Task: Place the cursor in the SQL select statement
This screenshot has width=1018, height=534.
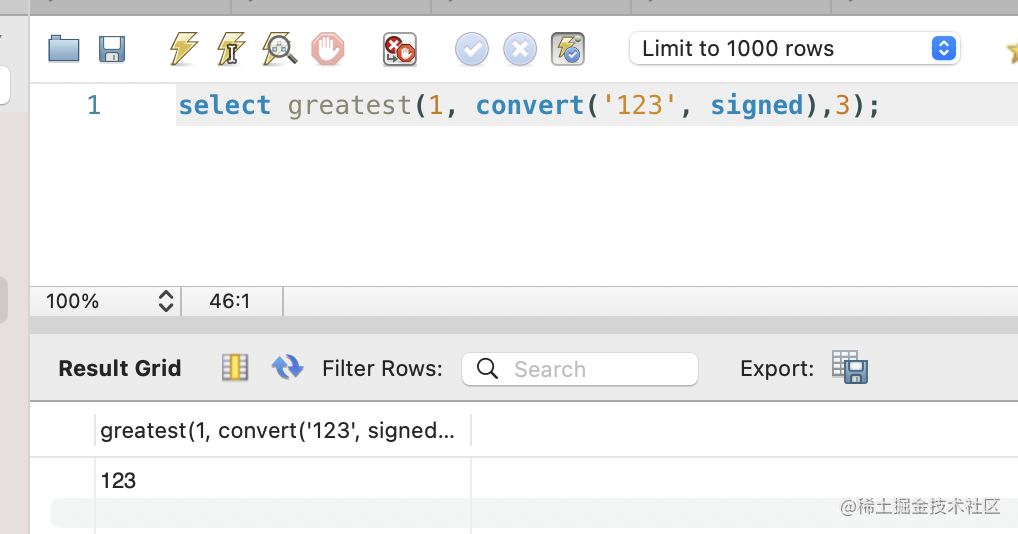Action: [528, 105]
